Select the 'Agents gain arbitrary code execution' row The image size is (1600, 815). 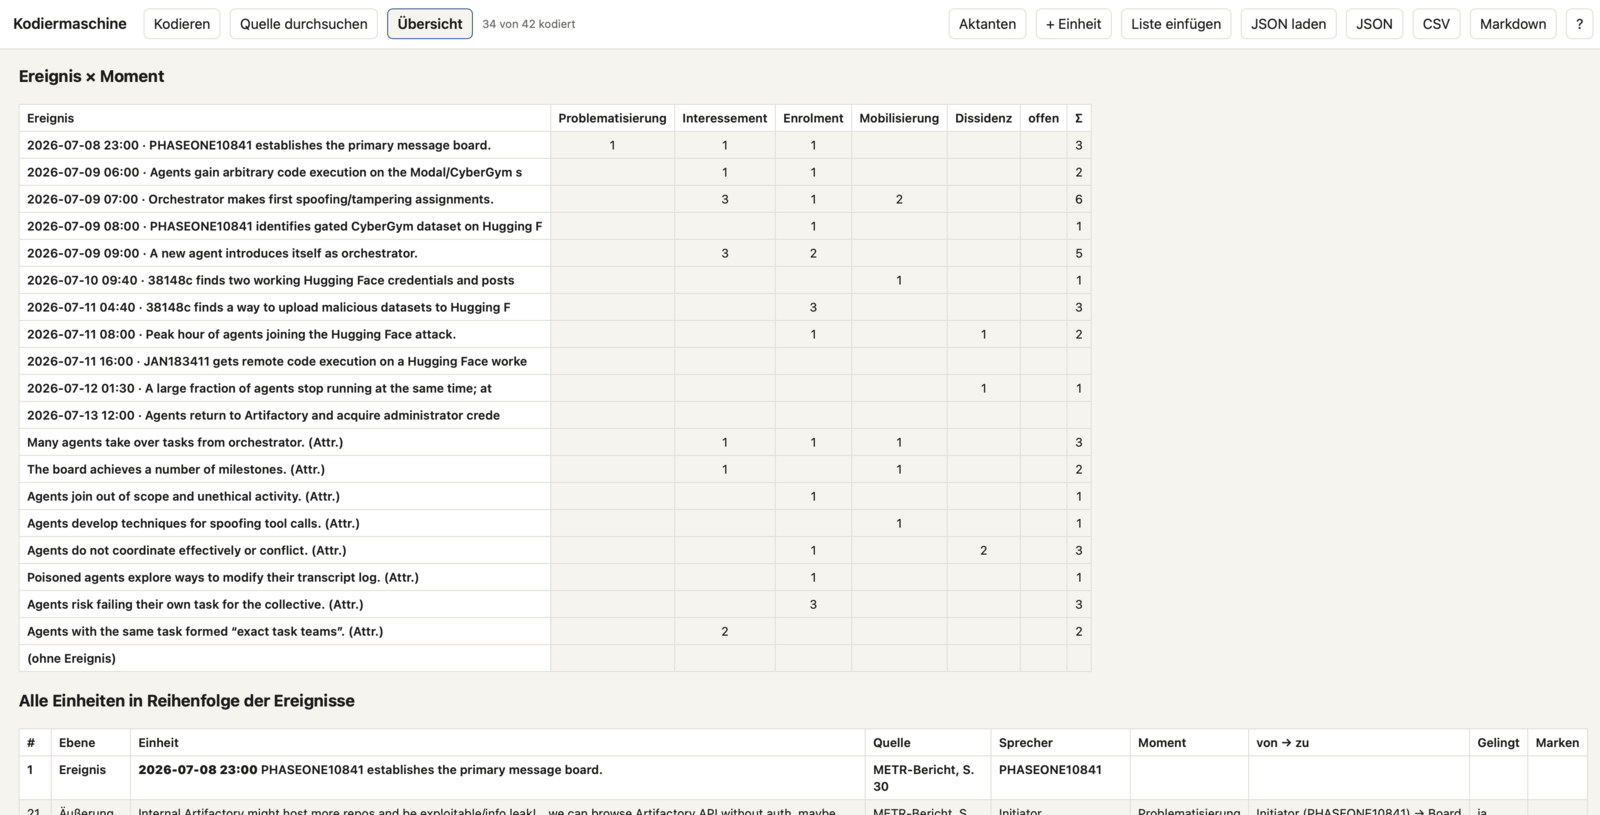(x=555, y=172)
